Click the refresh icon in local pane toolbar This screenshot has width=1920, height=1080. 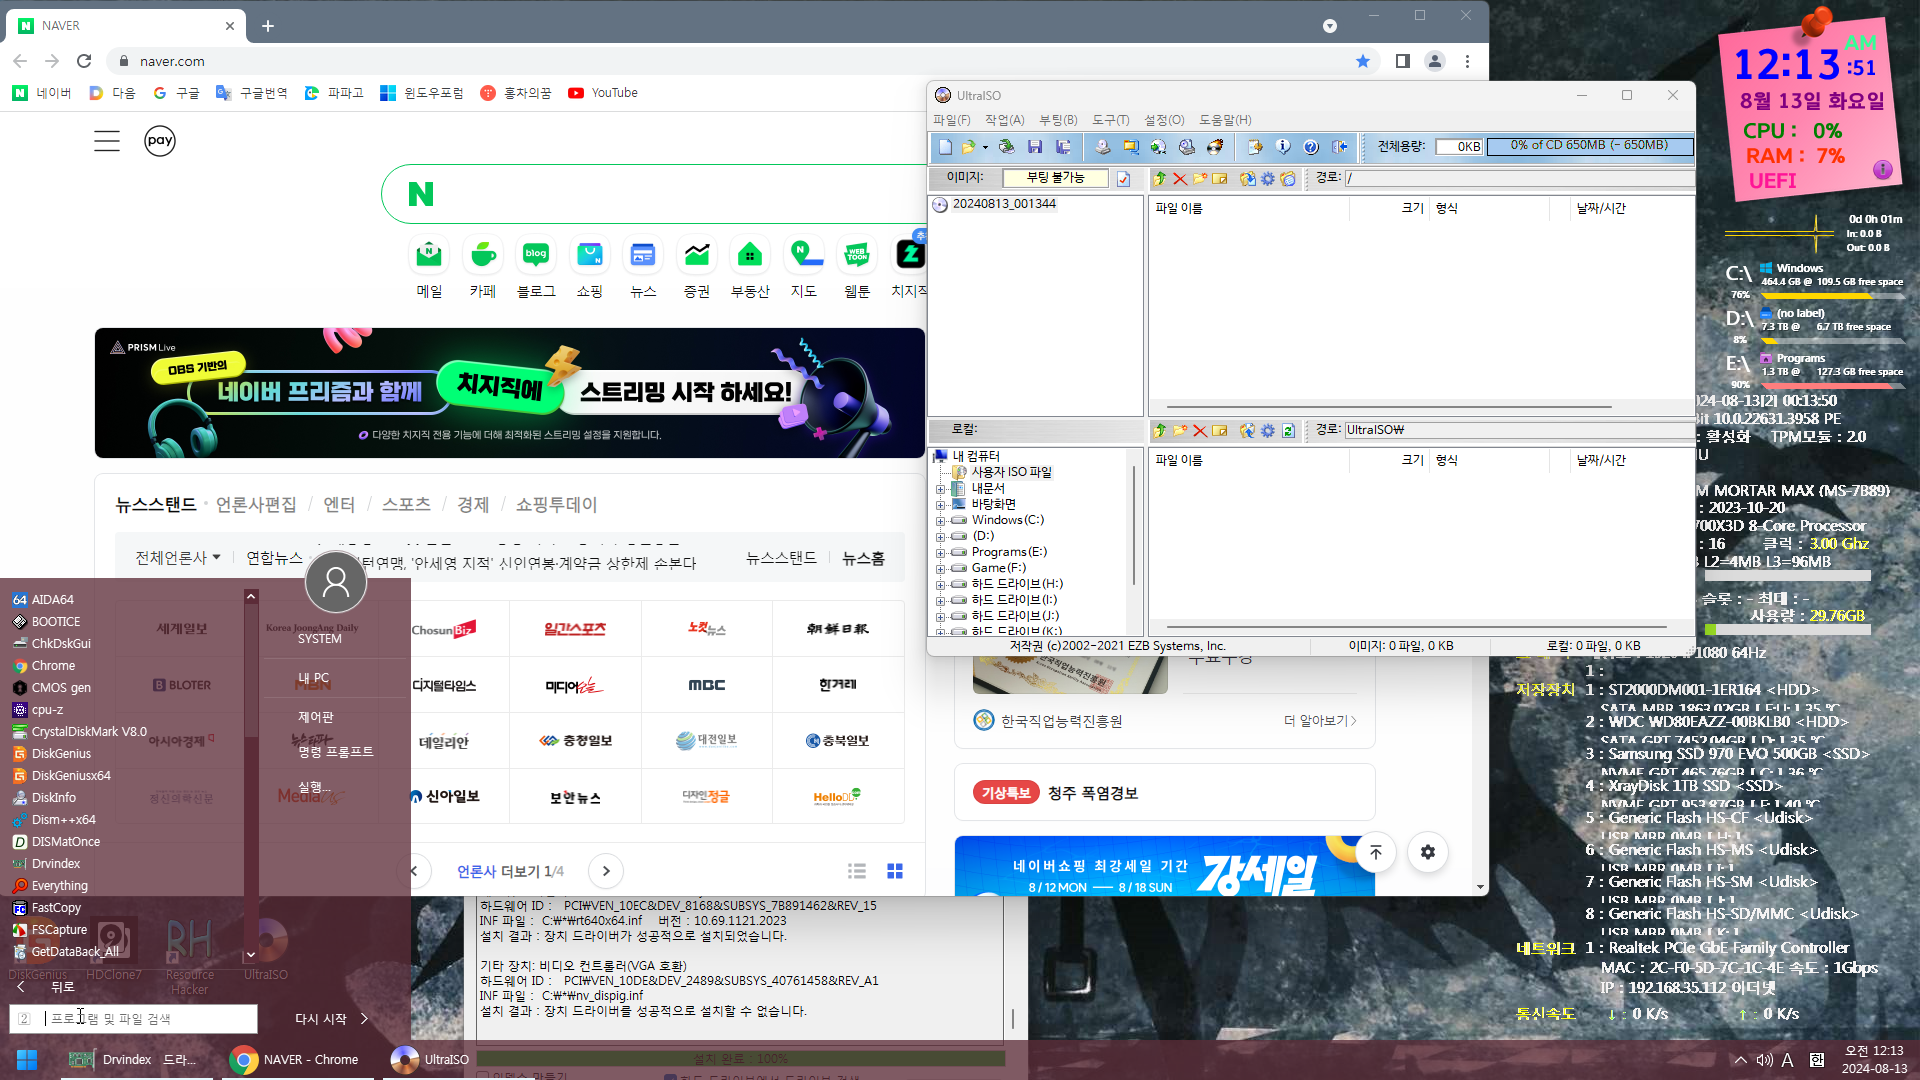click(x=1288, y=431)
